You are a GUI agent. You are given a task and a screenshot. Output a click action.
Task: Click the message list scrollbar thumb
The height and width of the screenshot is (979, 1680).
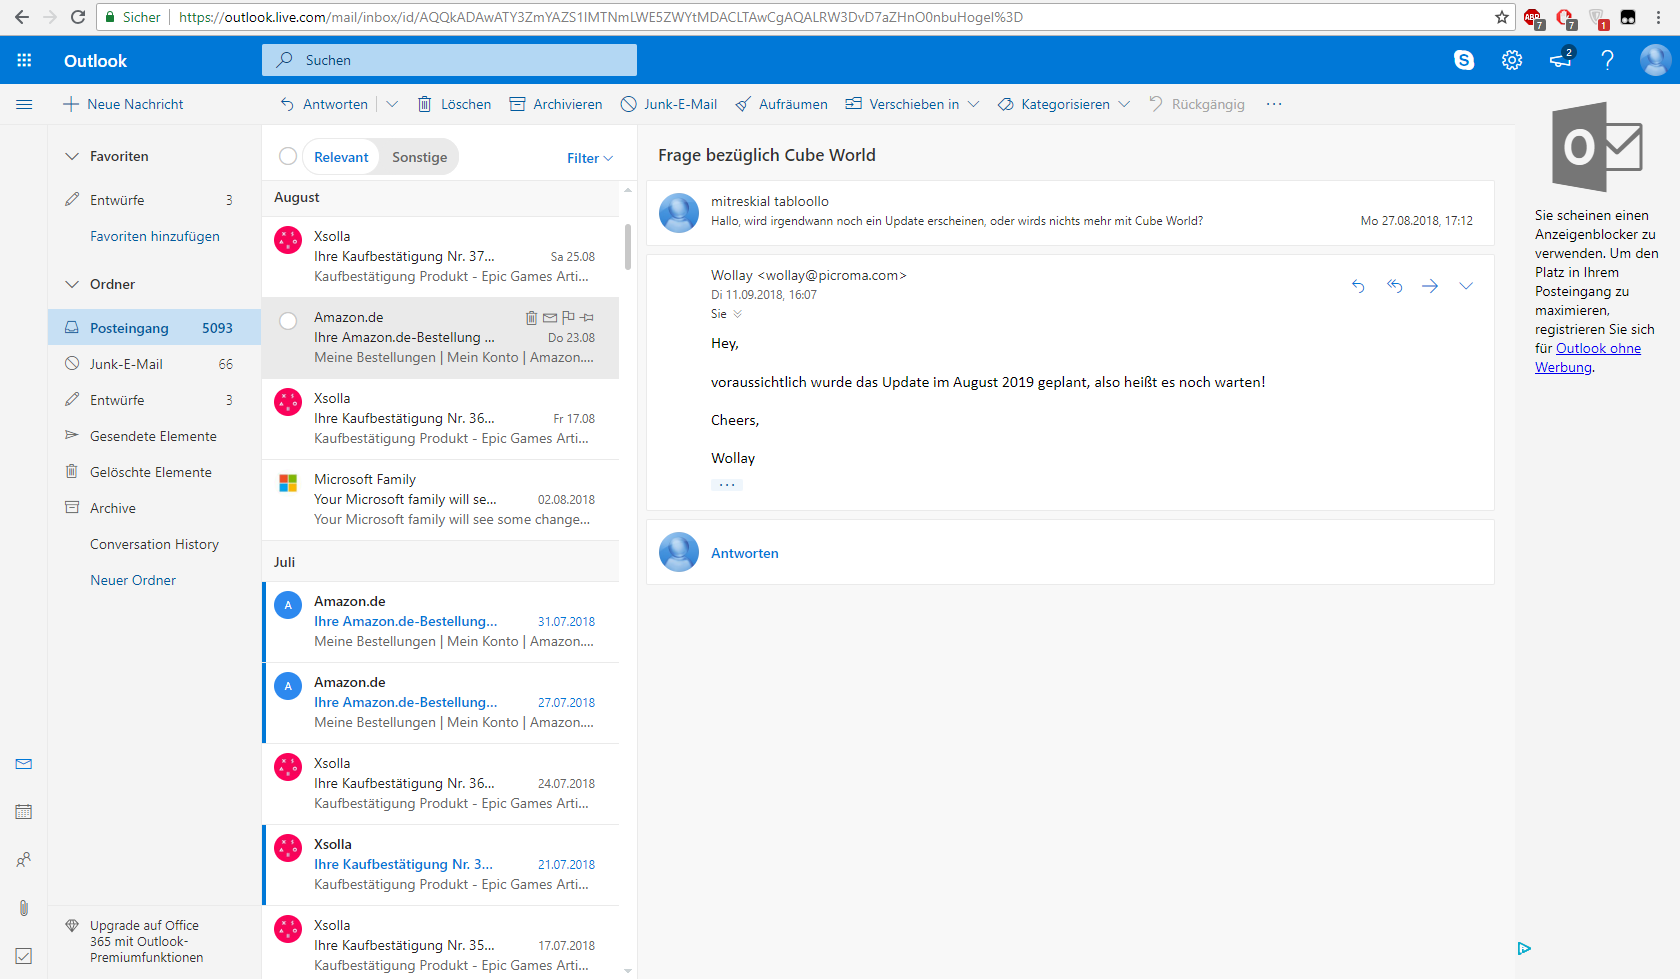(x=628, y=246)
